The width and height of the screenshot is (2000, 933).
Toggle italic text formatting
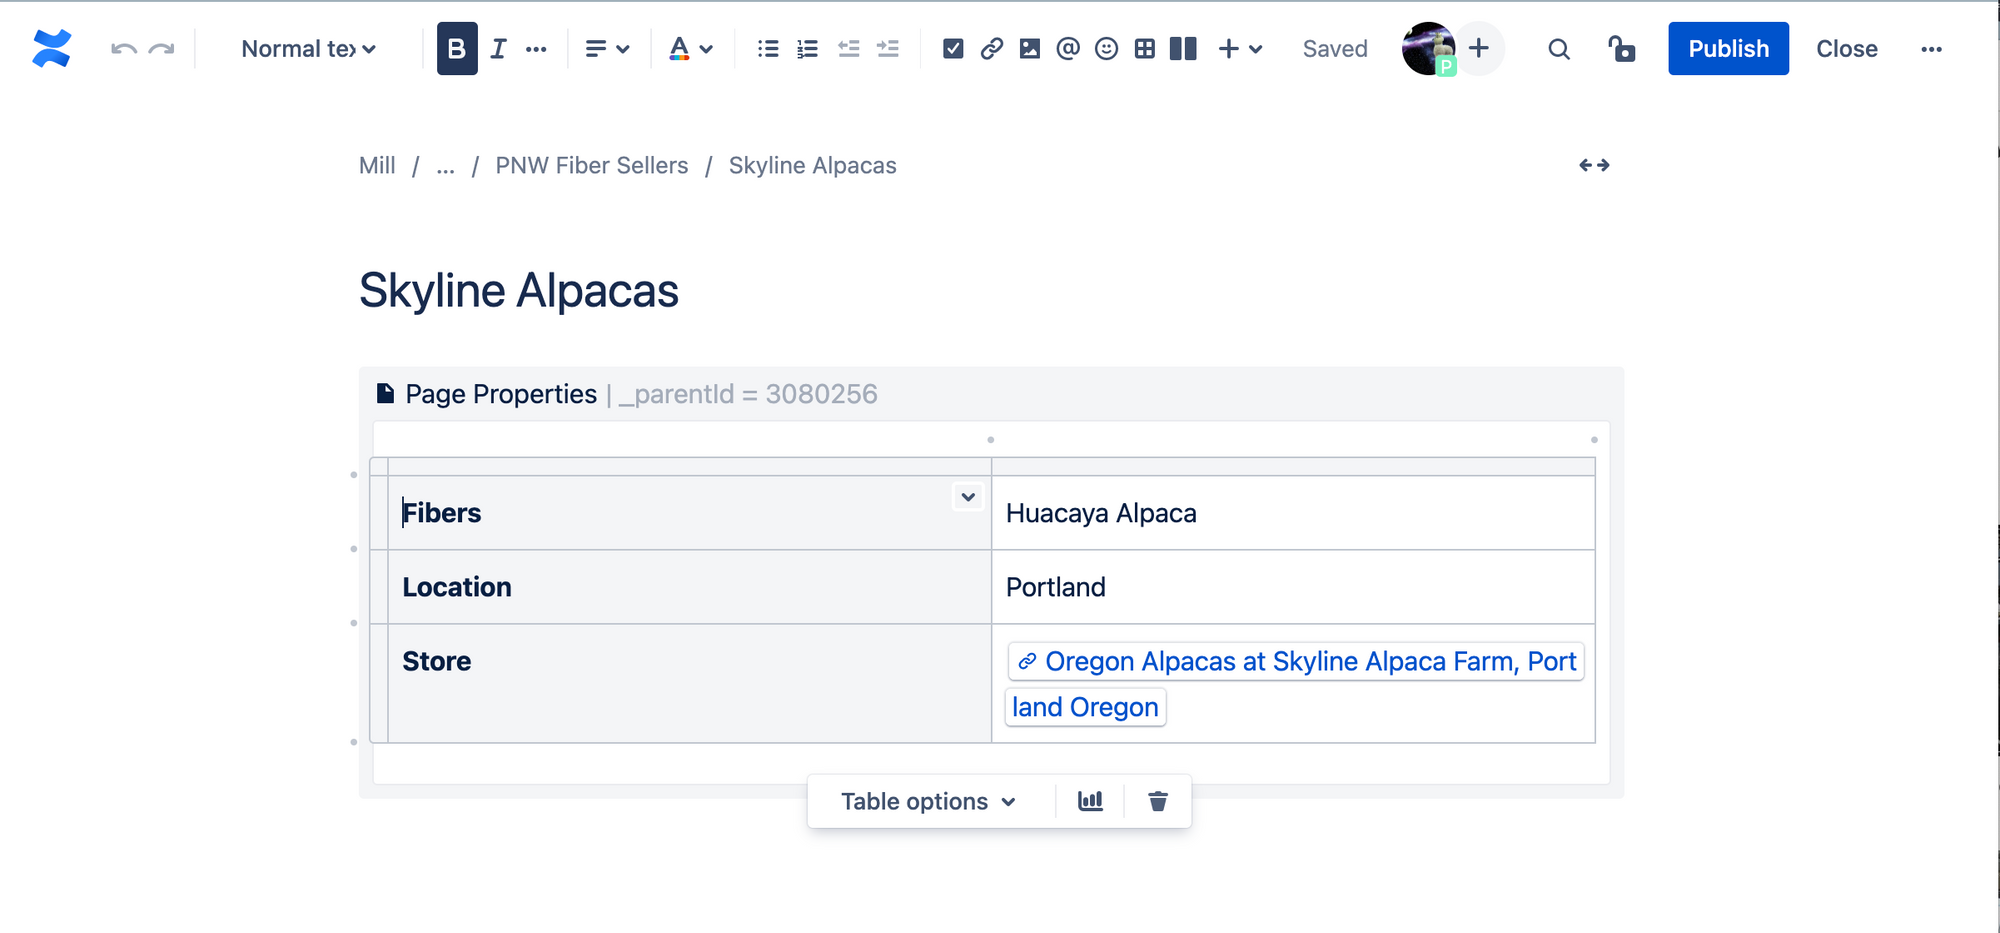tap(498, 49)
